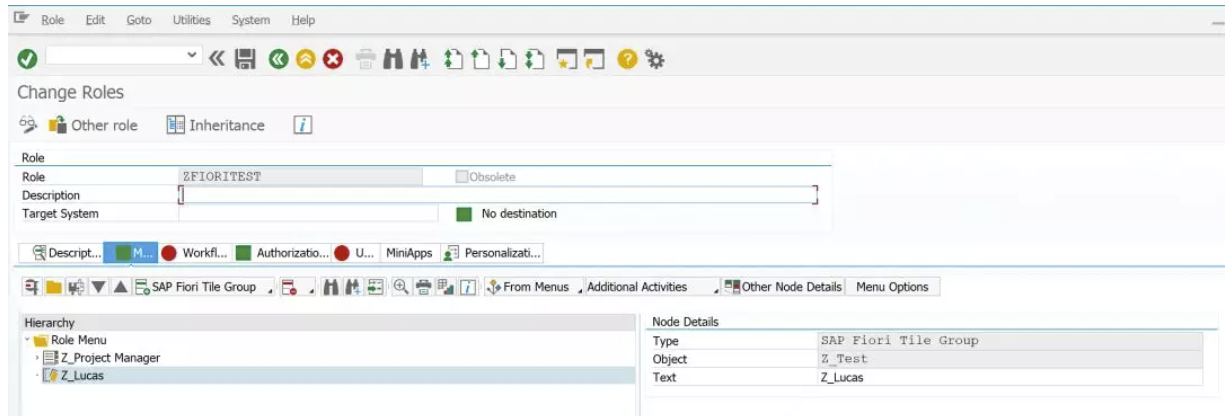1225x416 pixels.
Task: Switch to the Personalization tab
Action: coord(491,253)
